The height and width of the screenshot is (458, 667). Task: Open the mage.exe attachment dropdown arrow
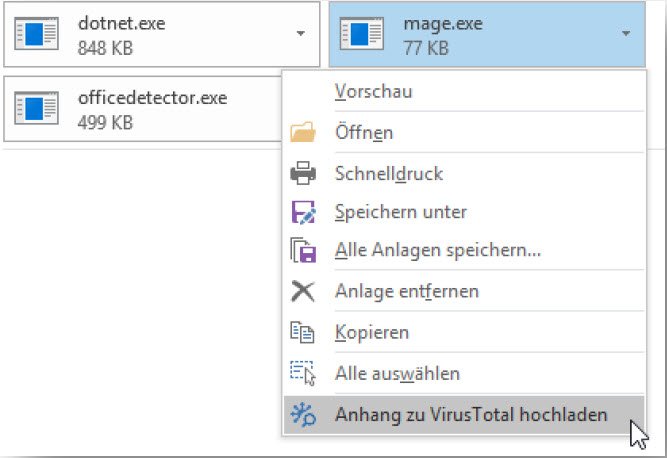(x=626, y=34)
